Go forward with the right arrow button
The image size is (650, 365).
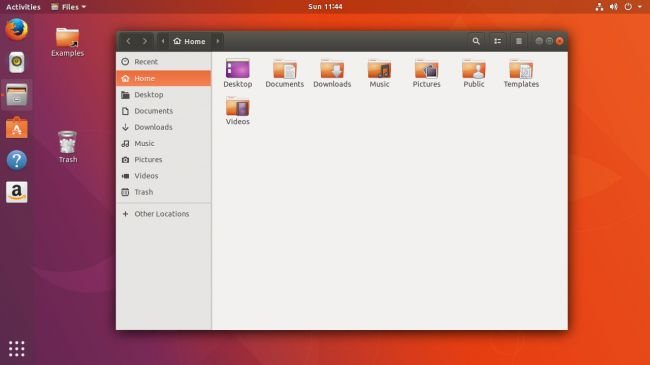(145, 41)
